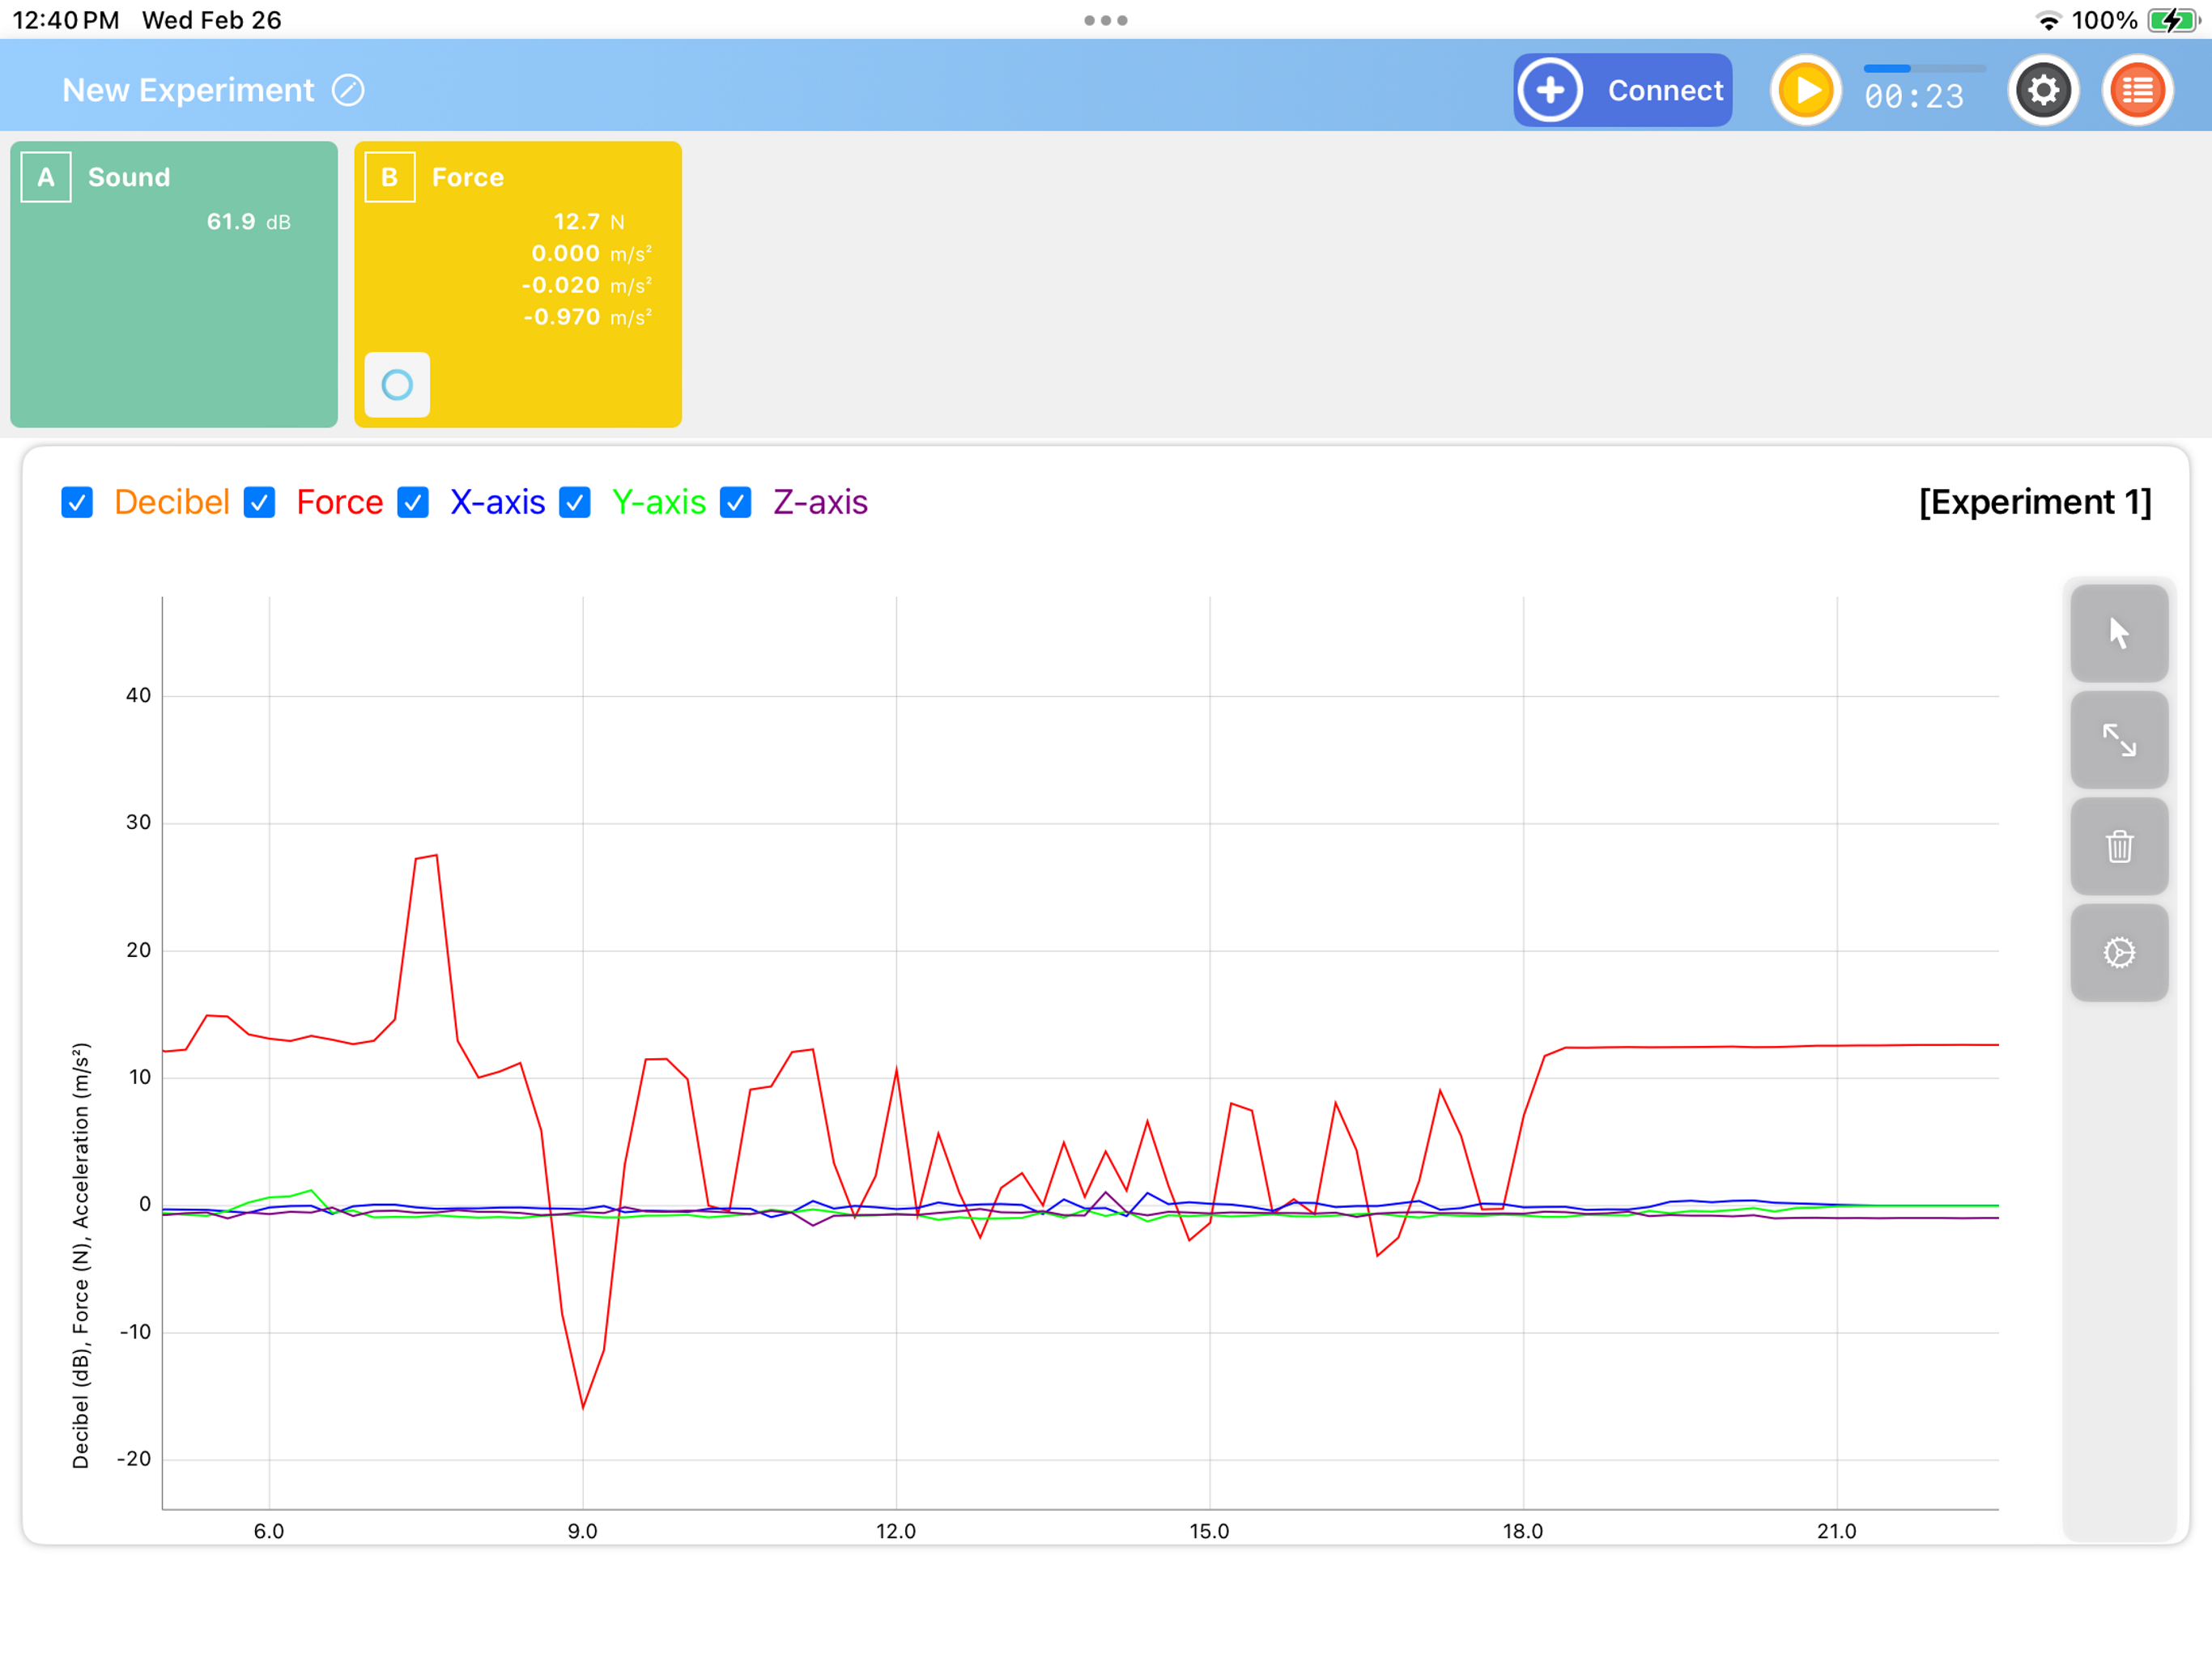The width and height of the screenshot is (2212, 1658).
Task: Toggle the Force series checkbox
Action: [x=259, y=502]
